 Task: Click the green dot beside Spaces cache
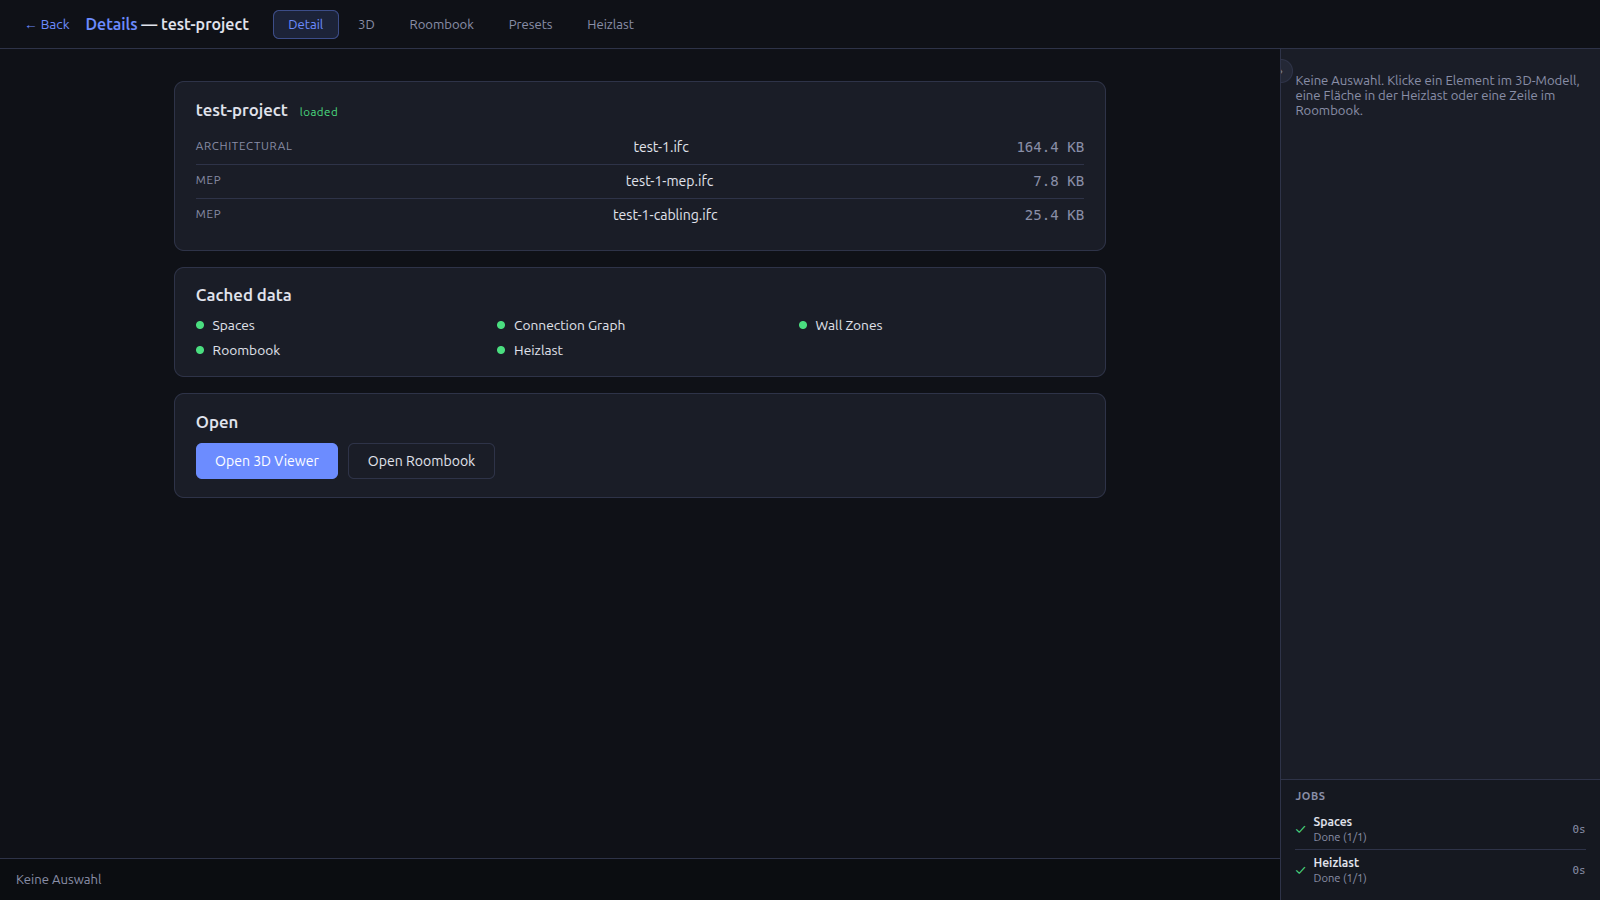(x=200, y=325)
